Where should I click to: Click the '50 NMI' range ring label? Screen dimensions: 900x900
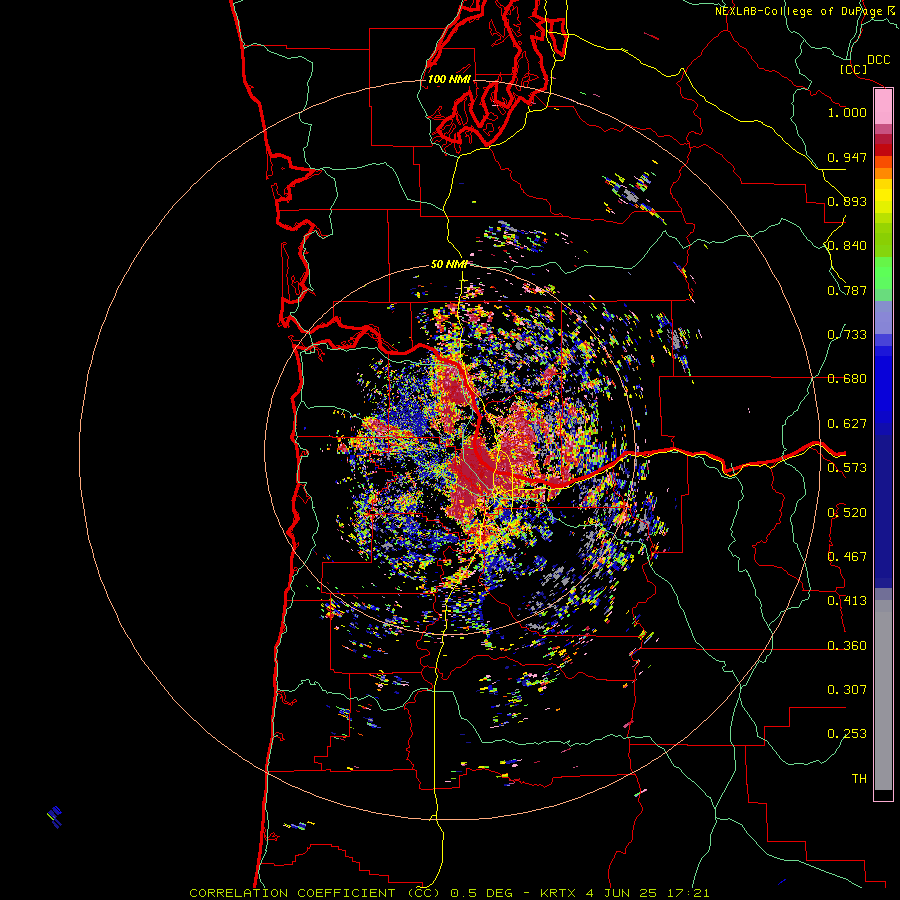tap(449, 264)
